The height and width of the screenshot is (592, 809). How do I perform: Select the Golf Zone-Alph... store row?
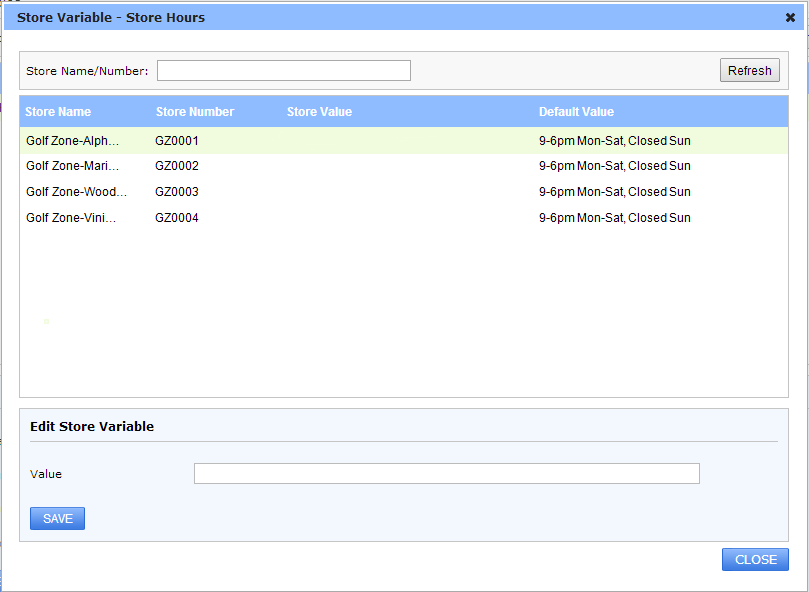click(404, 140)
